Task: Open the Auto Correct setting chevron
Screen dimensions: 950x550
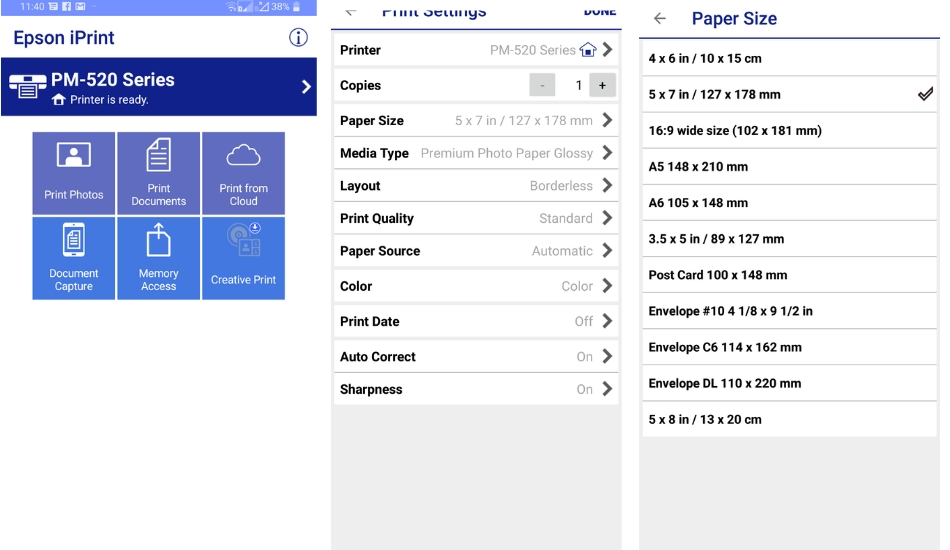Action: 608,356
